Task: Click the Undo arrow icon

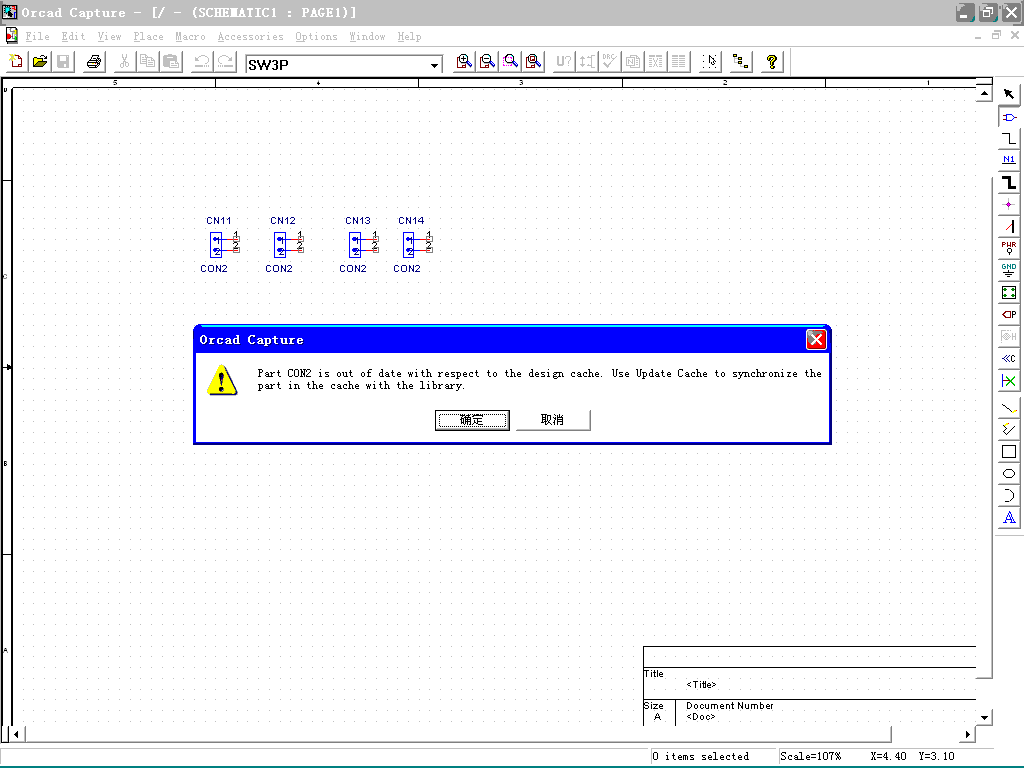Action: [x=202, y=62]
